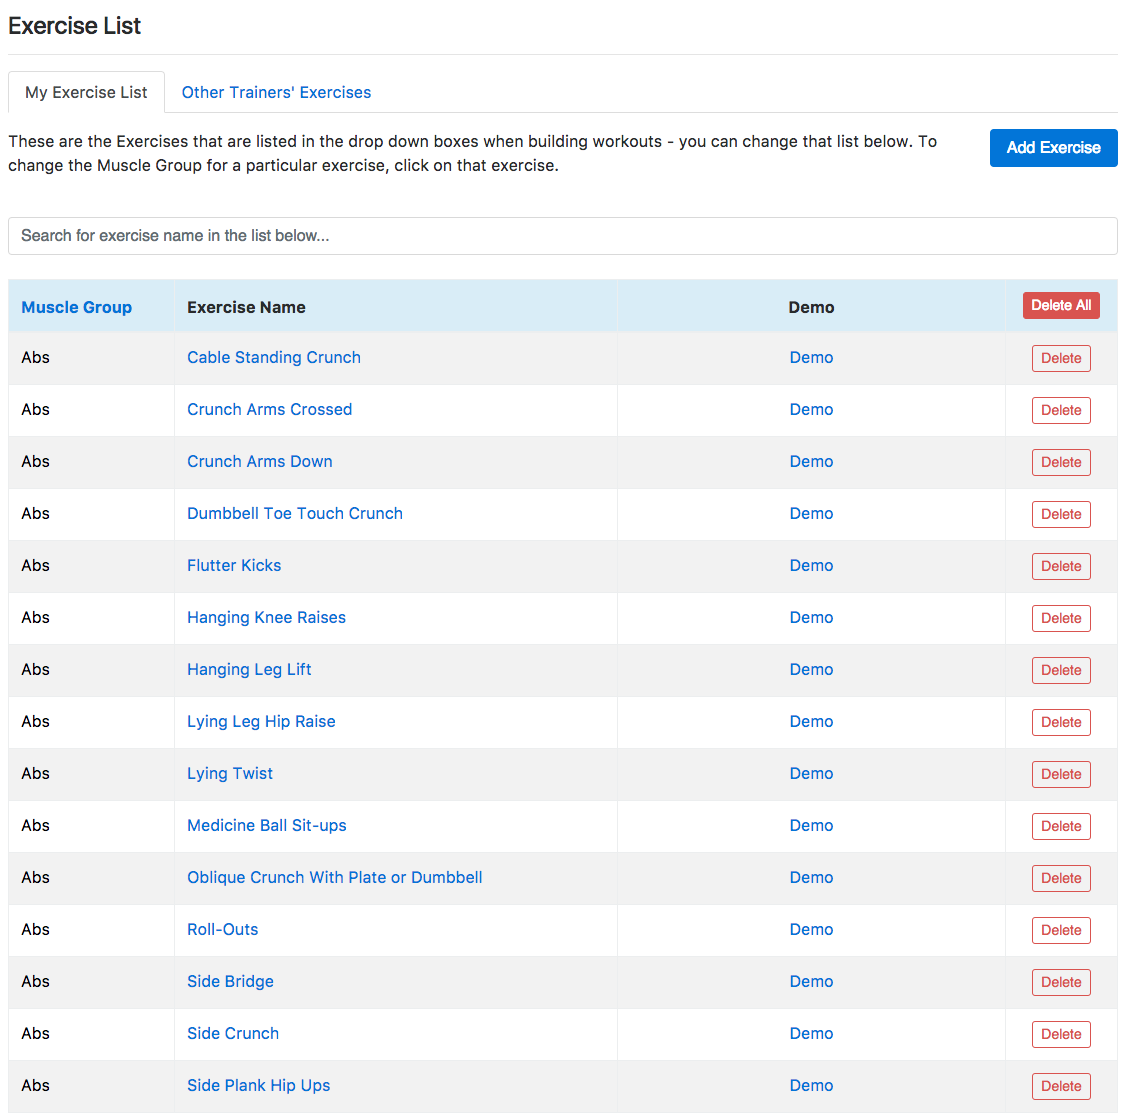Delete the Cable Standing Crunch row

pos(1060,358)
